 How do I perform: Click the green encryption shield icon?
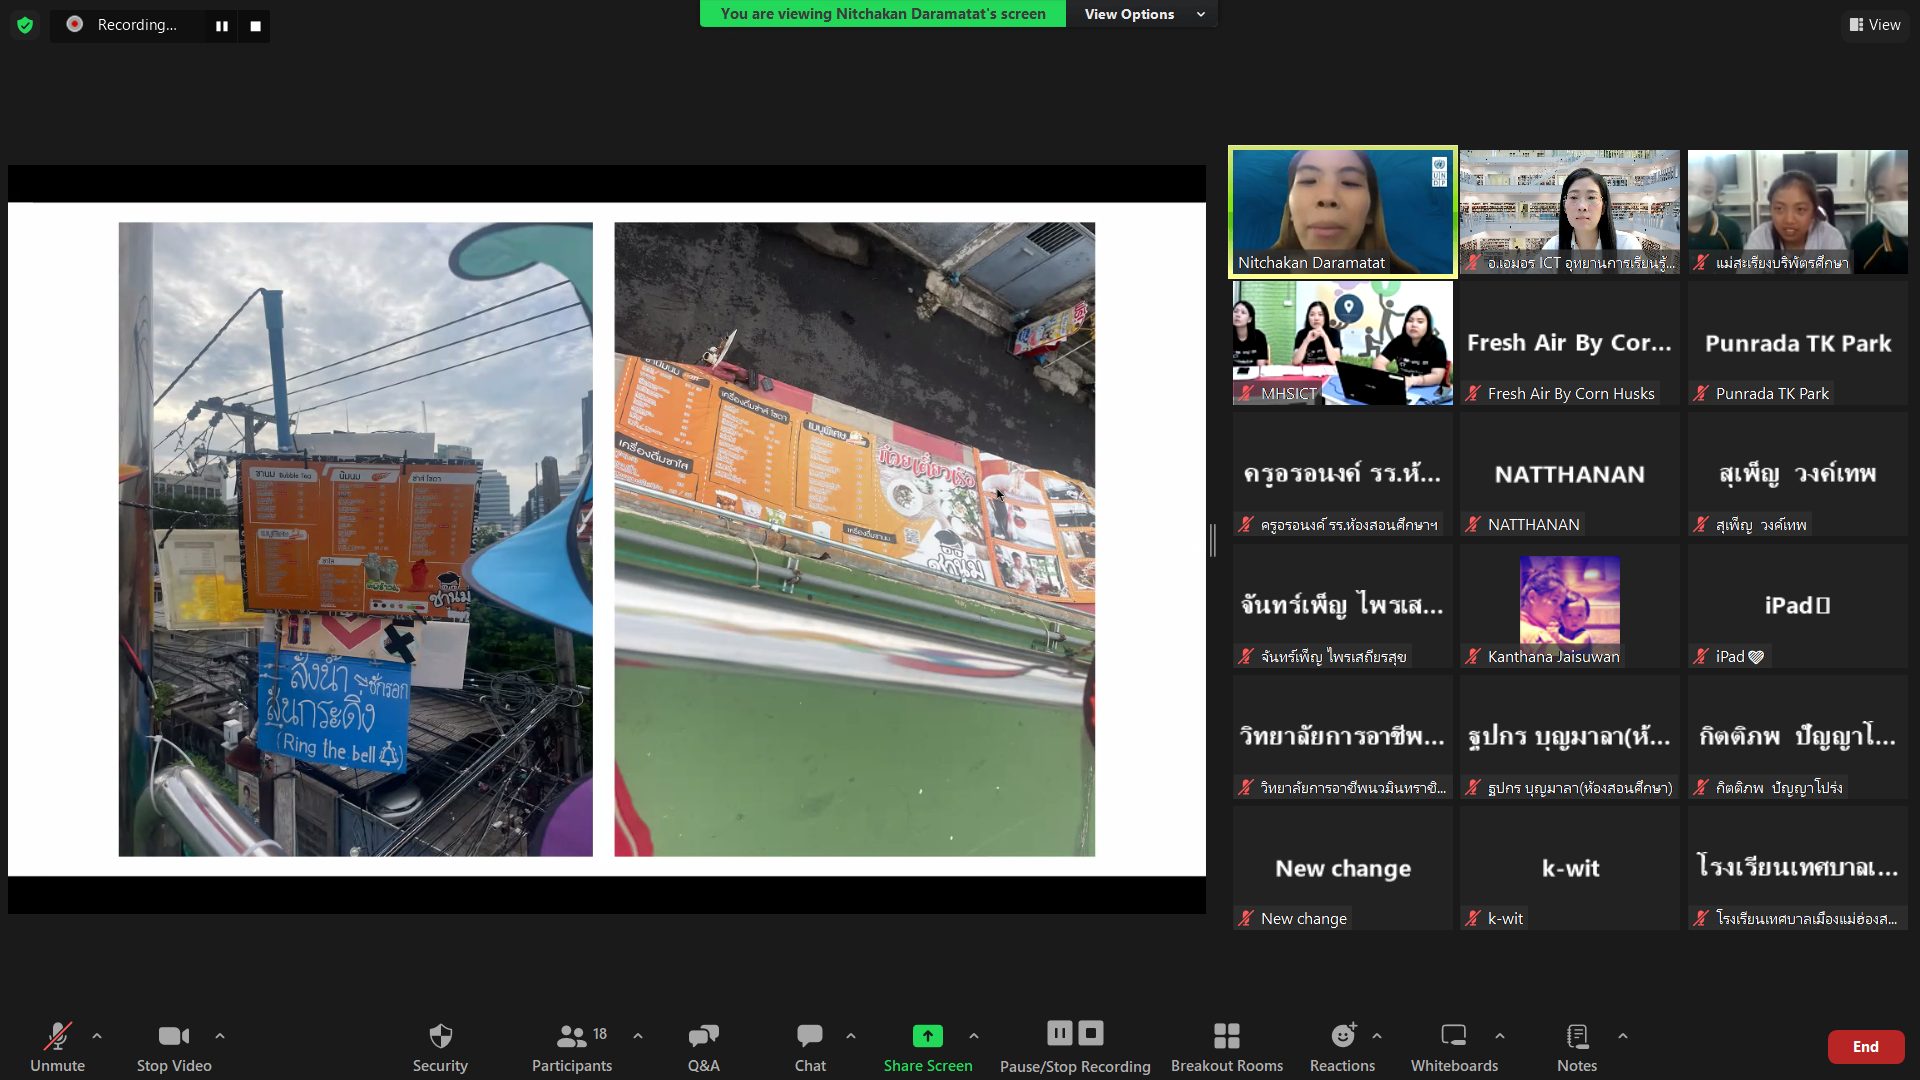tap(25, 25)
